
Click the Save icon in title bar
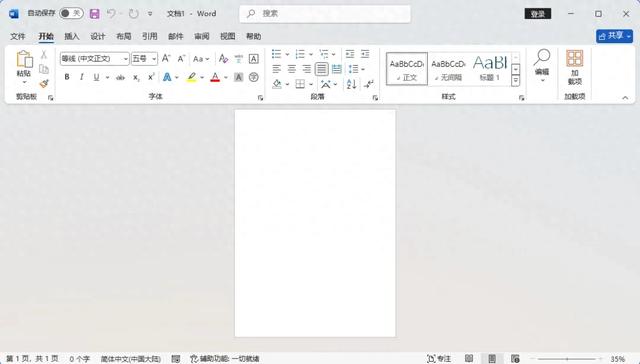(x=95, y=14)
